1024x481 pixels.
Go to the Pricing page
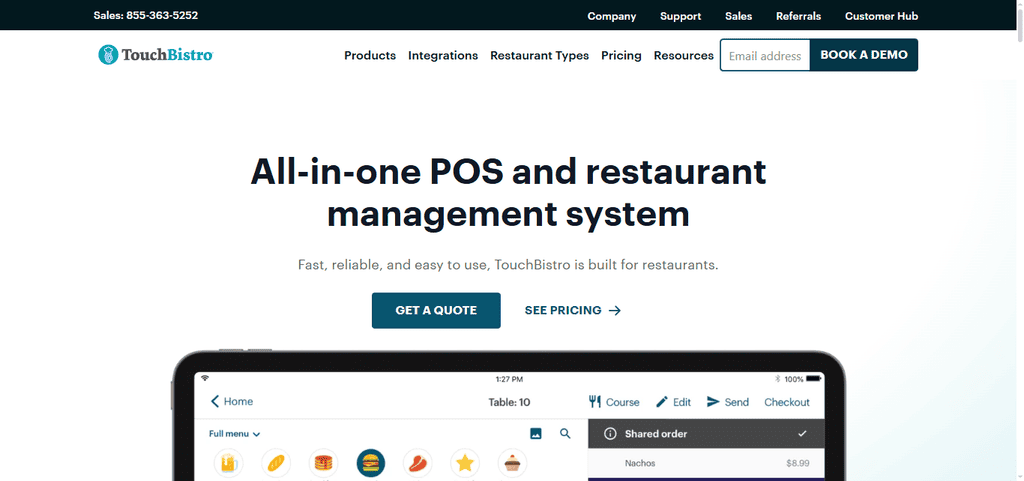[x=621, y=55]
